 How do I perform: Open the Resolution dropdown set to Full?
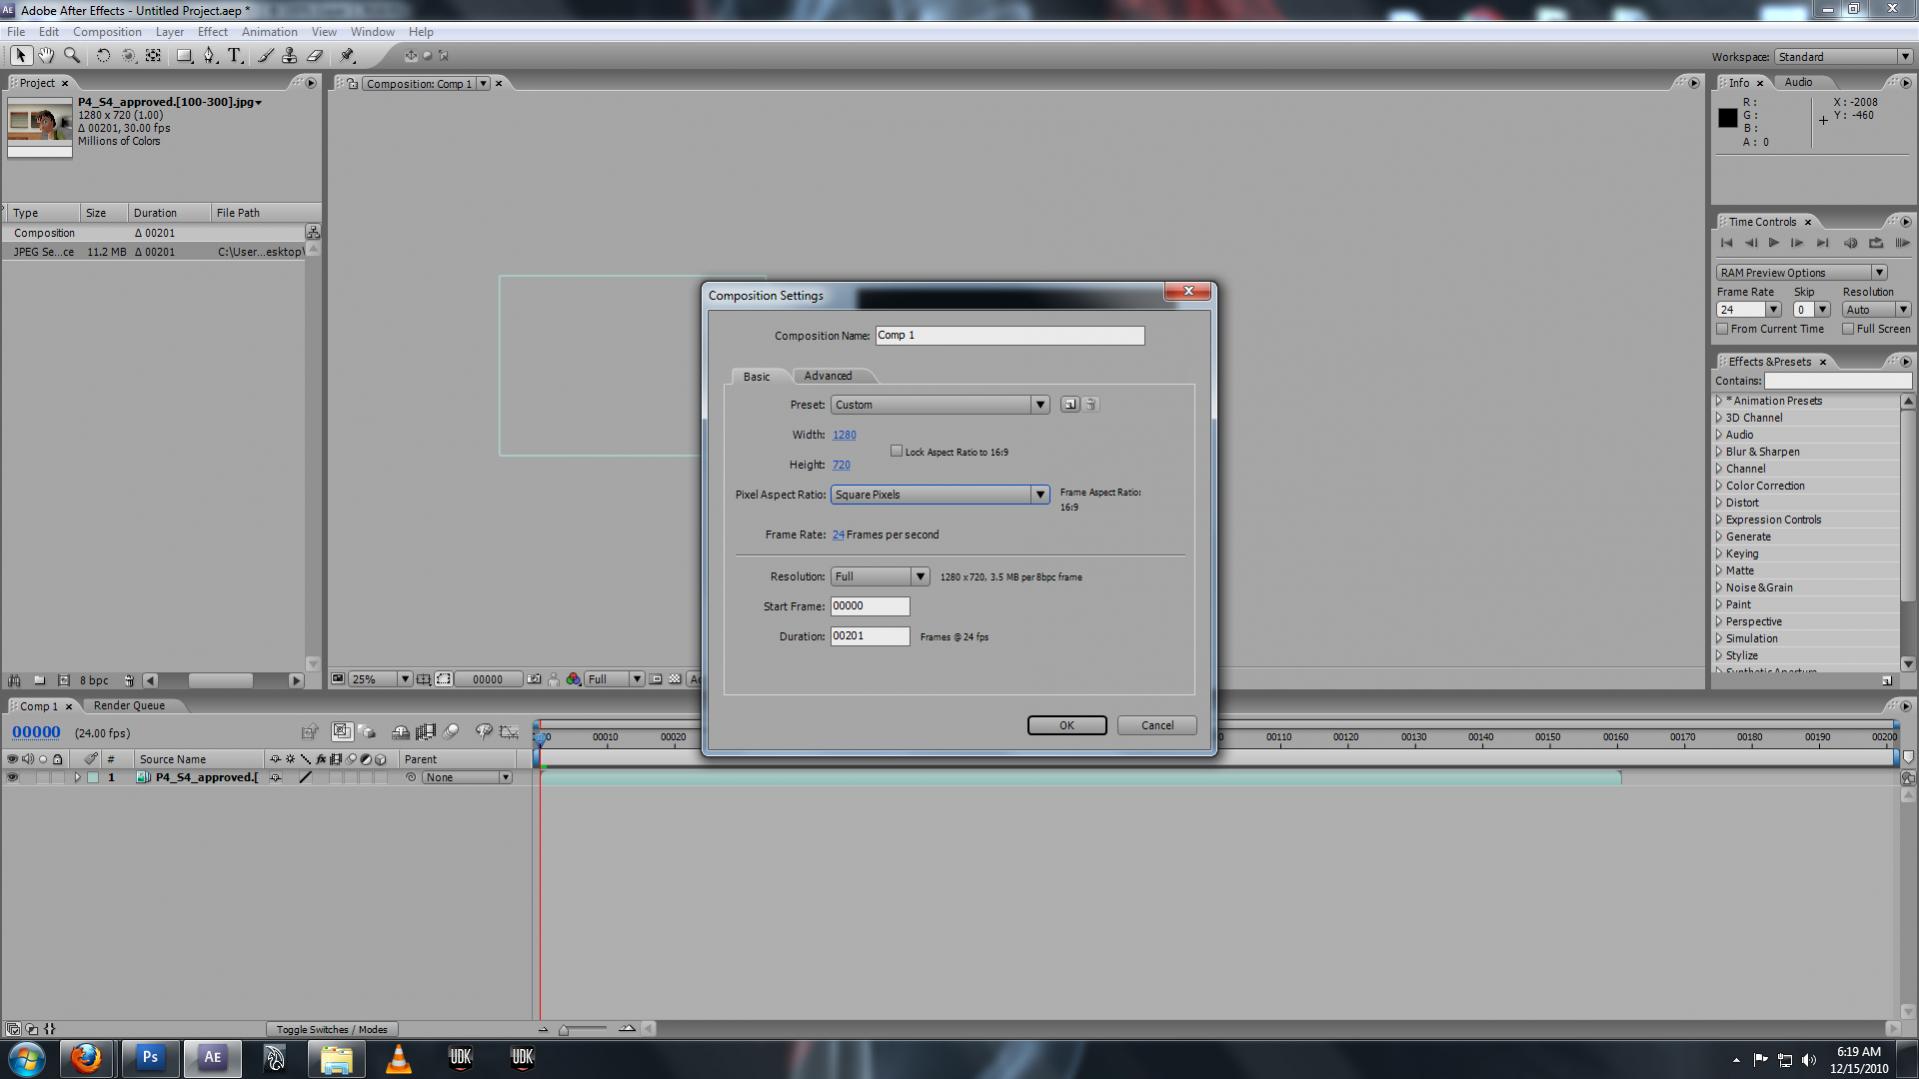pos(920,576)
